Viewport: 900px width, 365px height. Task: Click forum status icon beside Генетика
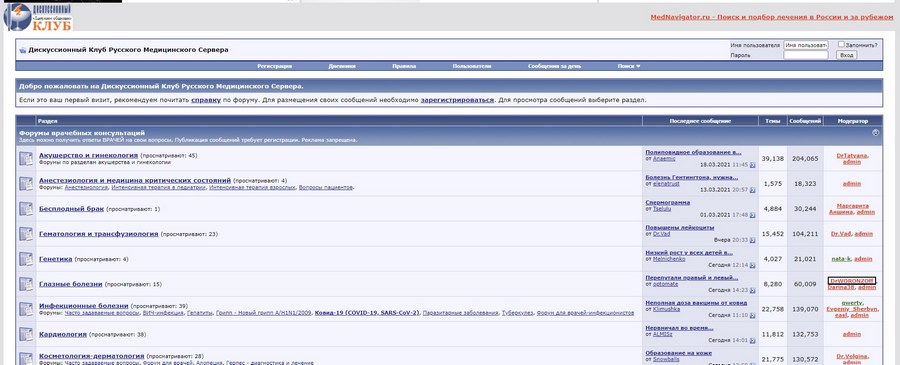coord(26,258)
